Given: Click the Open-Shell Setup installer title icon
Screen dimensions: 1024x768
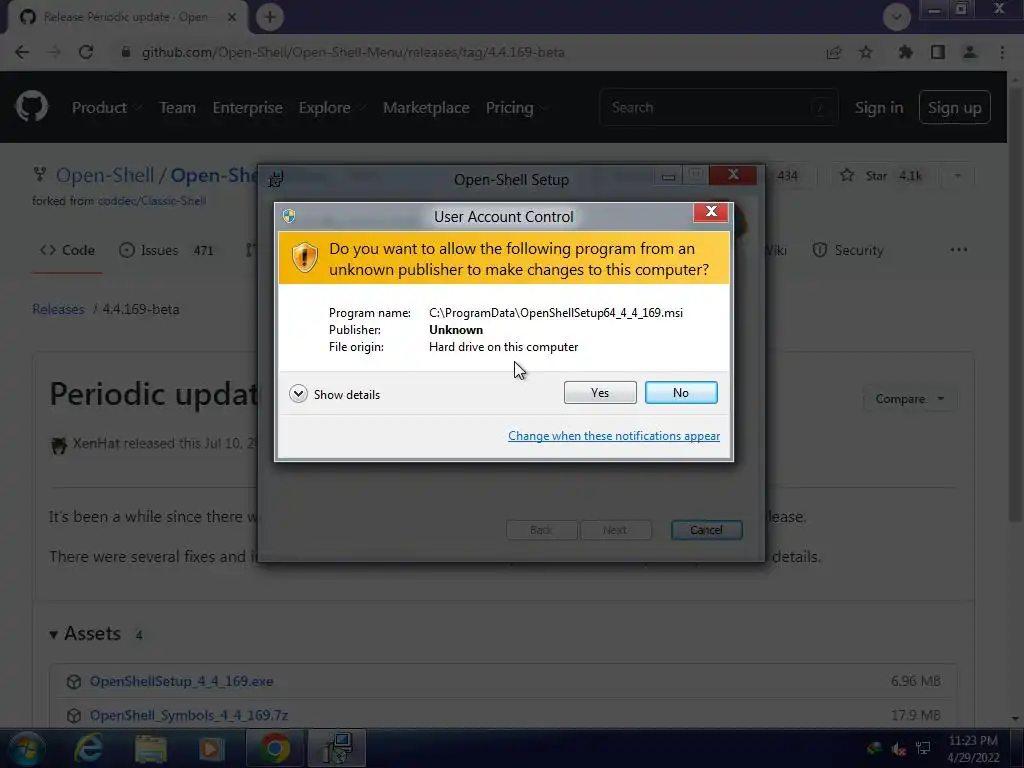Looking at the screenshot, I should (276, 178).
